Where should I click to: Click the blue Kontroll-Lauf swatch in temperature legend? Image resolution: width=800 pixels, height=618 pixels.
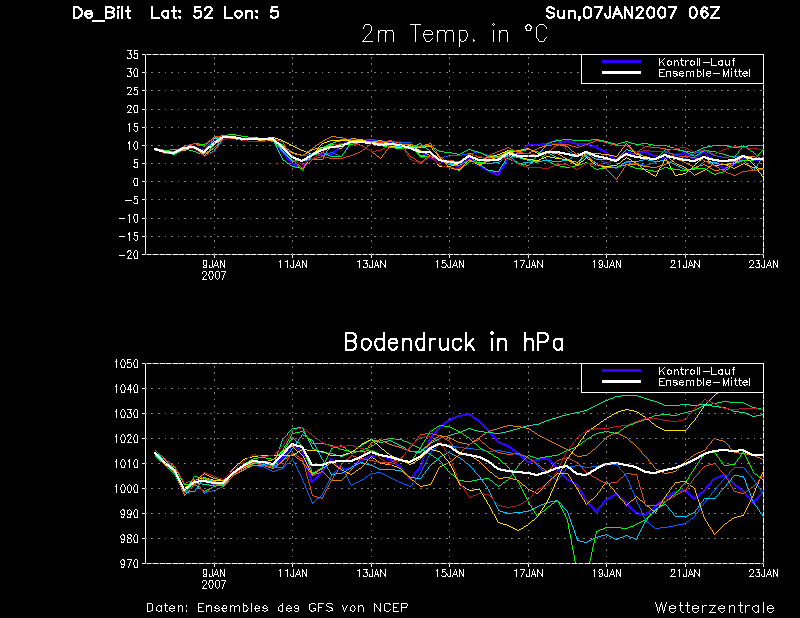pos(621,62)
